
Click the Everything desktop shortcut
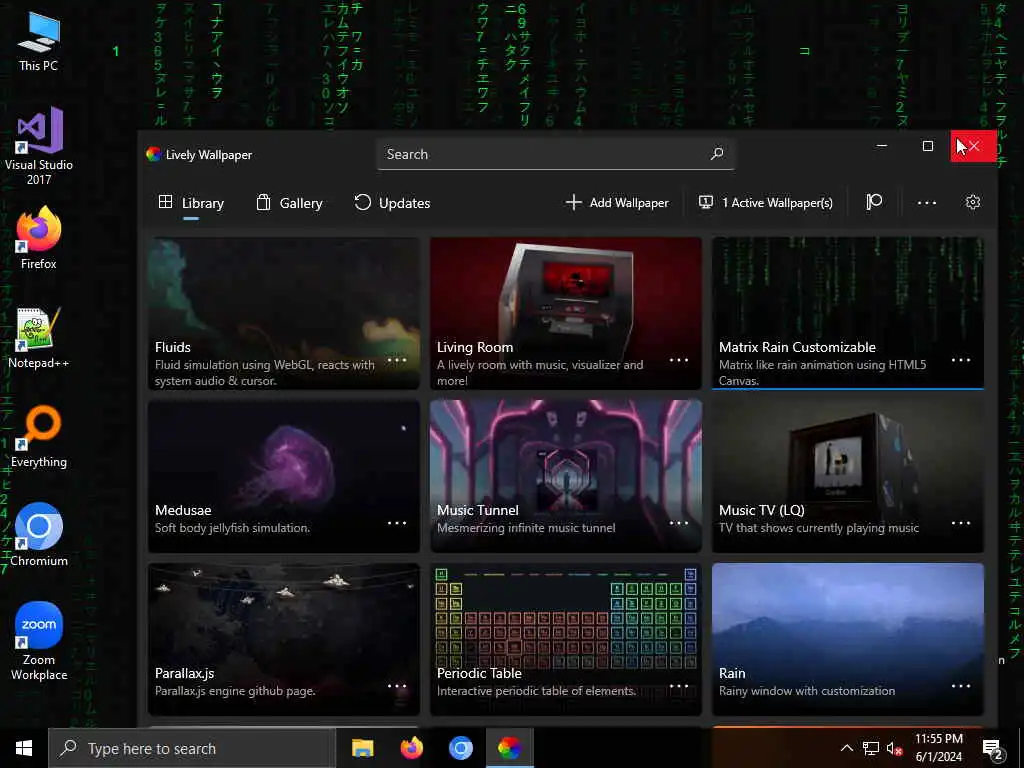tap(39, 437)
